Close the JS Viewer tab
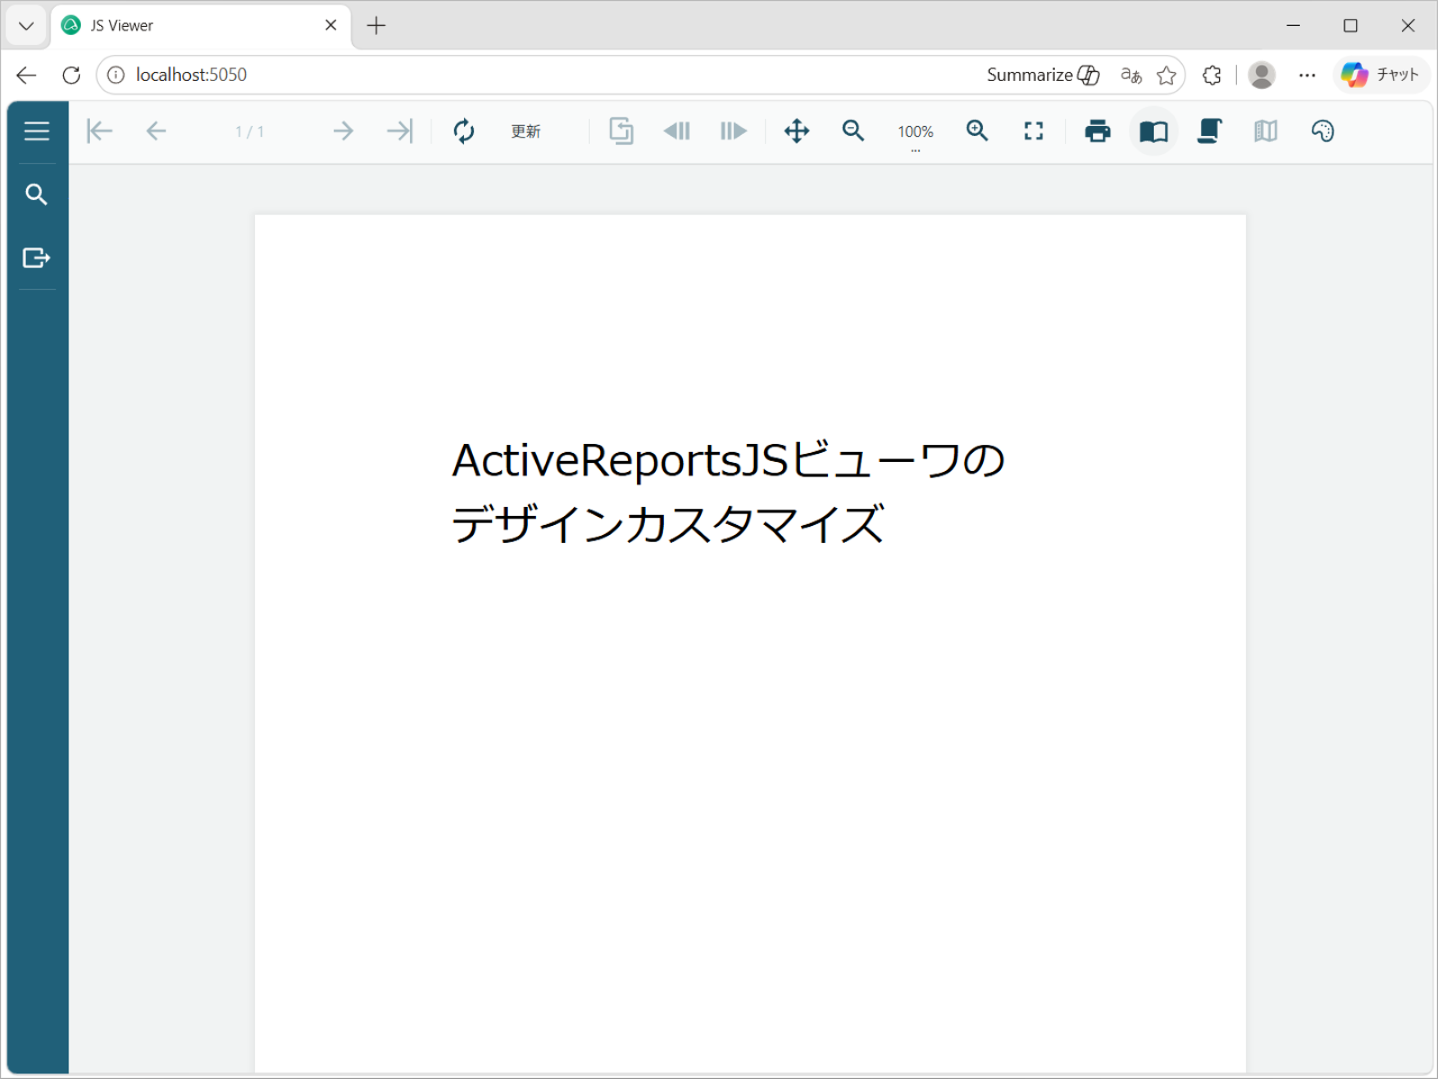1438x1079 pixels. [x=331, y=26]
